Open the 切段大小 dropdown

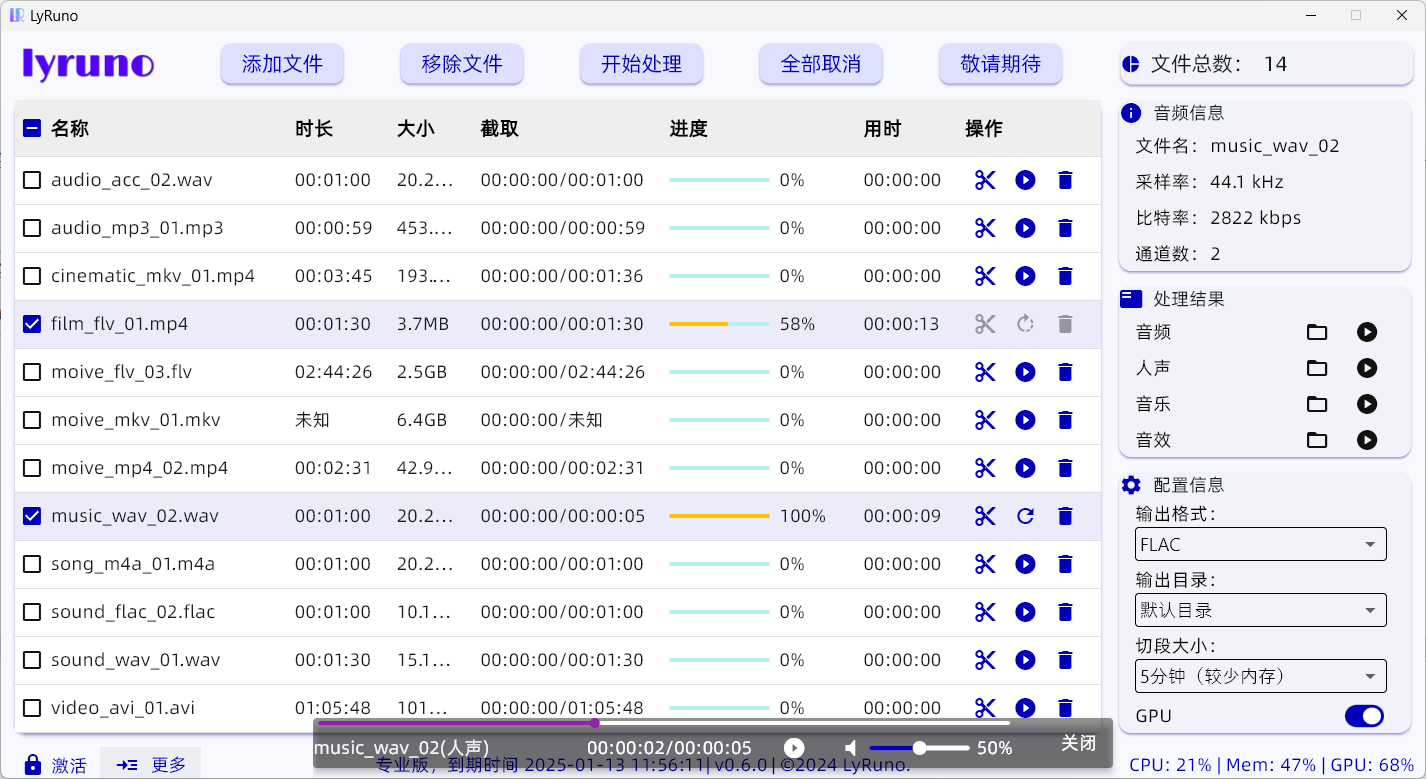point(1259,676)
